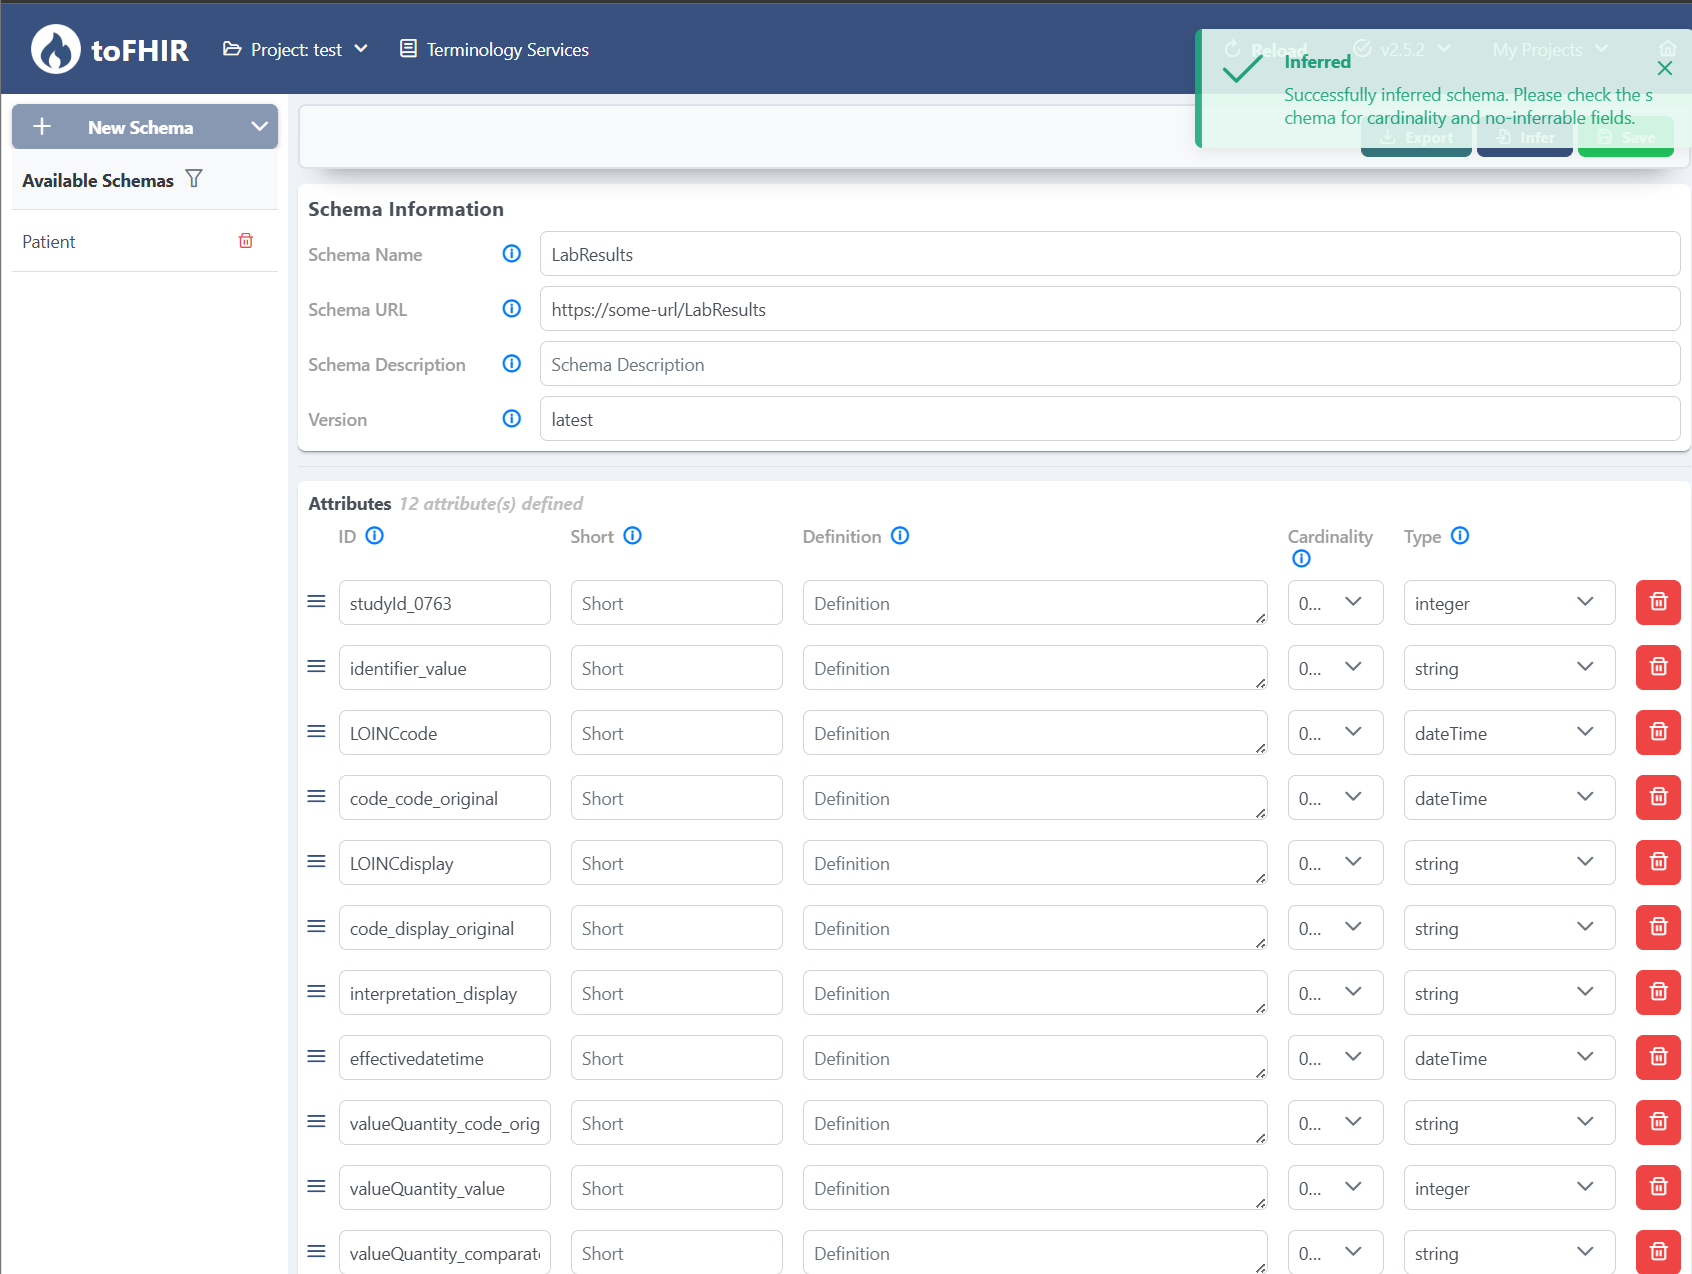Create a New Schema
The image size is (1692, 1274).
point(140,126)
